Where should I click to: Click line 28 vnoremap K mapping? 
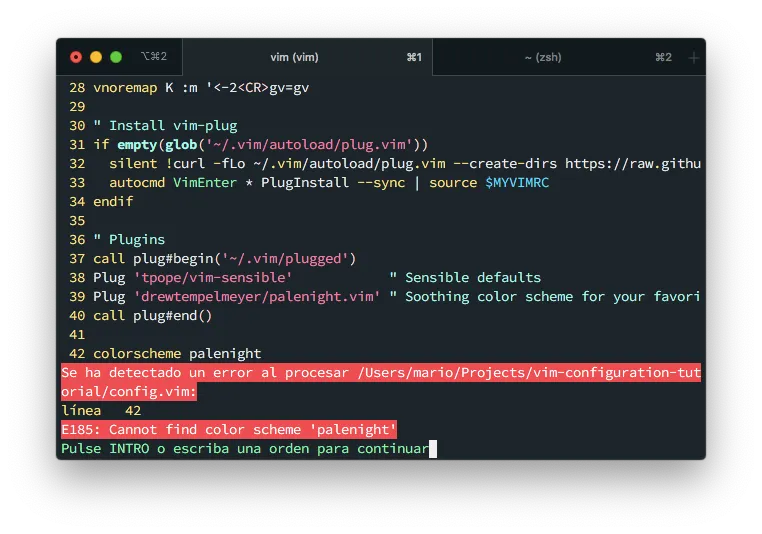[201, 87]
